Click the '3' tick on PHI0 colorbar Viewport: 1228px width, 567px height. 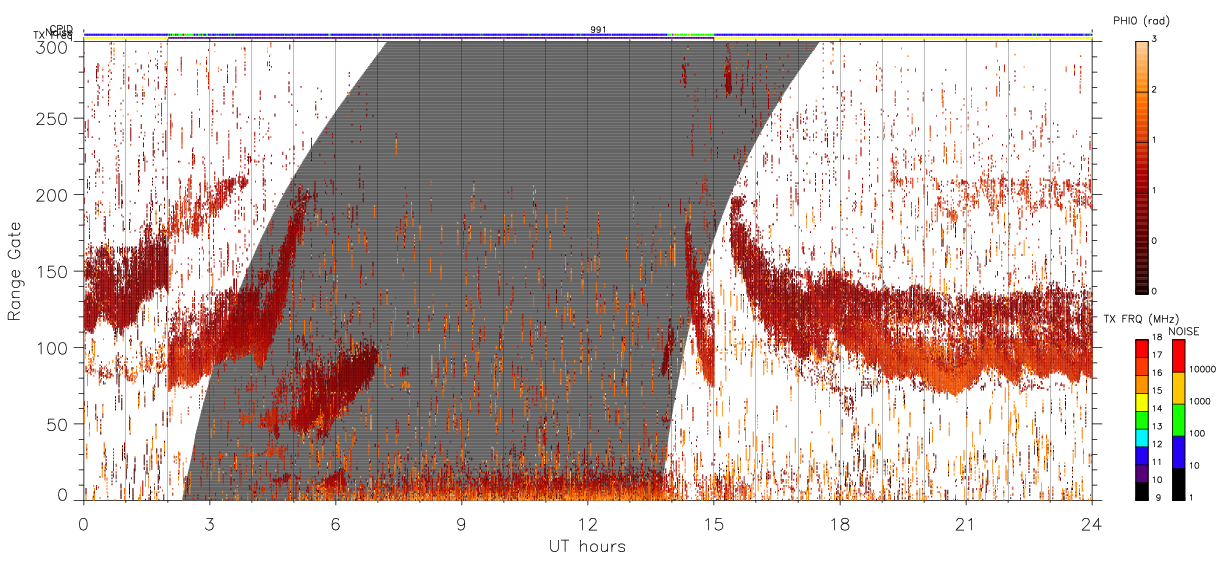1154,40
